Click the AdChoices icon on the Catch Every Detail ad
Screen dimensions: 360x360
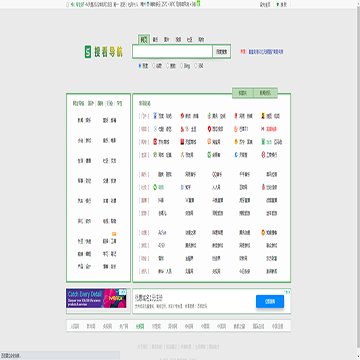click(x=123, y=292)
